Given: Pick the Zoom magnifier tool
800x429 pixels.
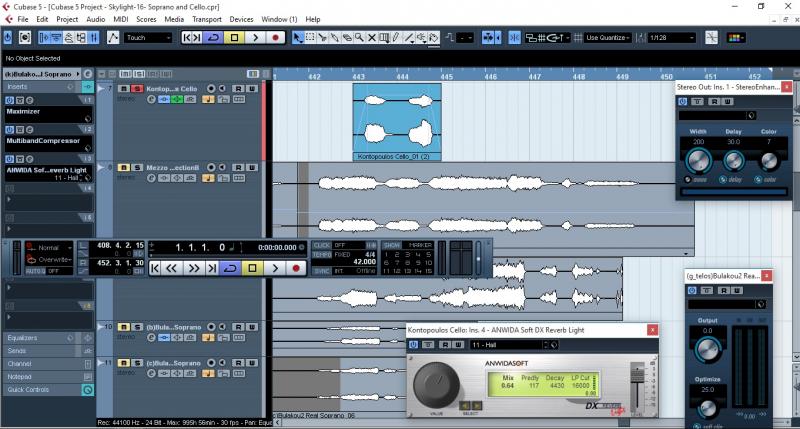Looking at the screenshot, I should coord(358,38).
